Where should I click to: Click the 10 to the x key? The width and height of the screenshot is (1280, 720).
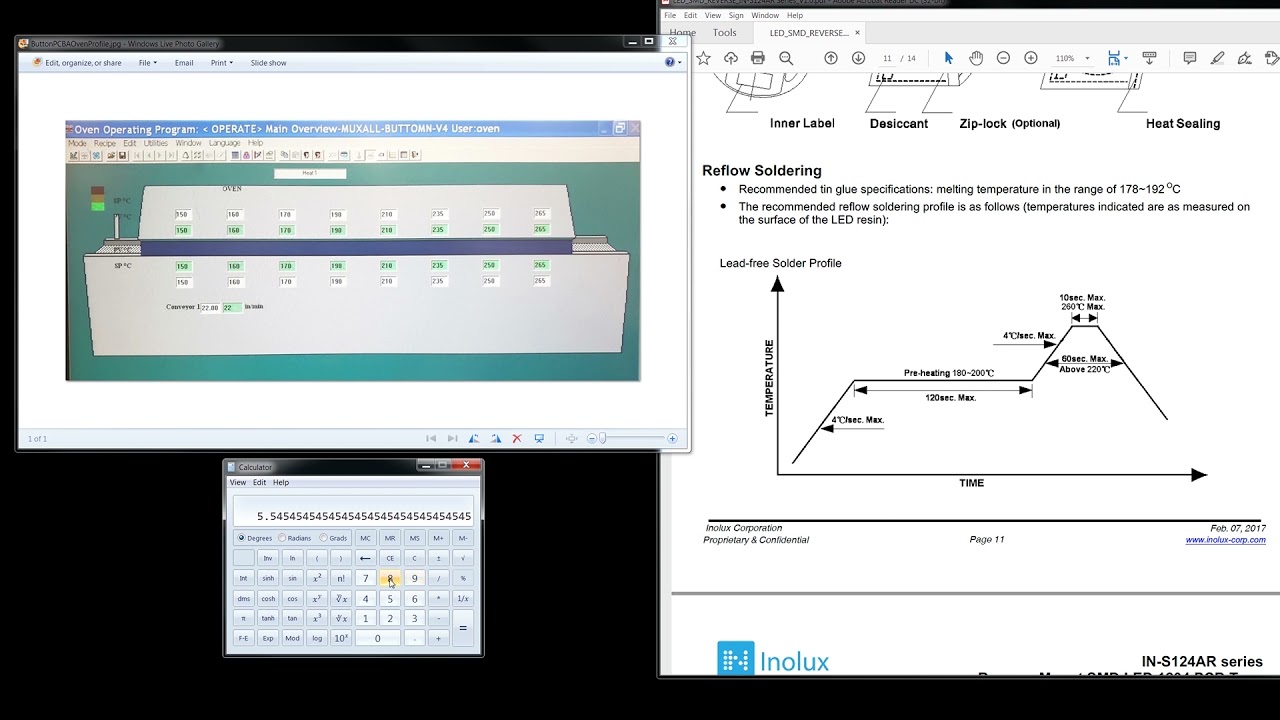(341, 638)
